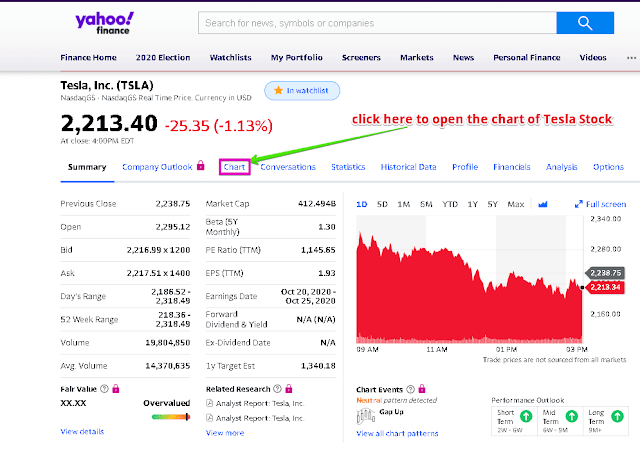The height and width of the screenshot is (451, 640).
Task: Open the Chart tab
Action: pyautogui.click(x=234, y=167)
